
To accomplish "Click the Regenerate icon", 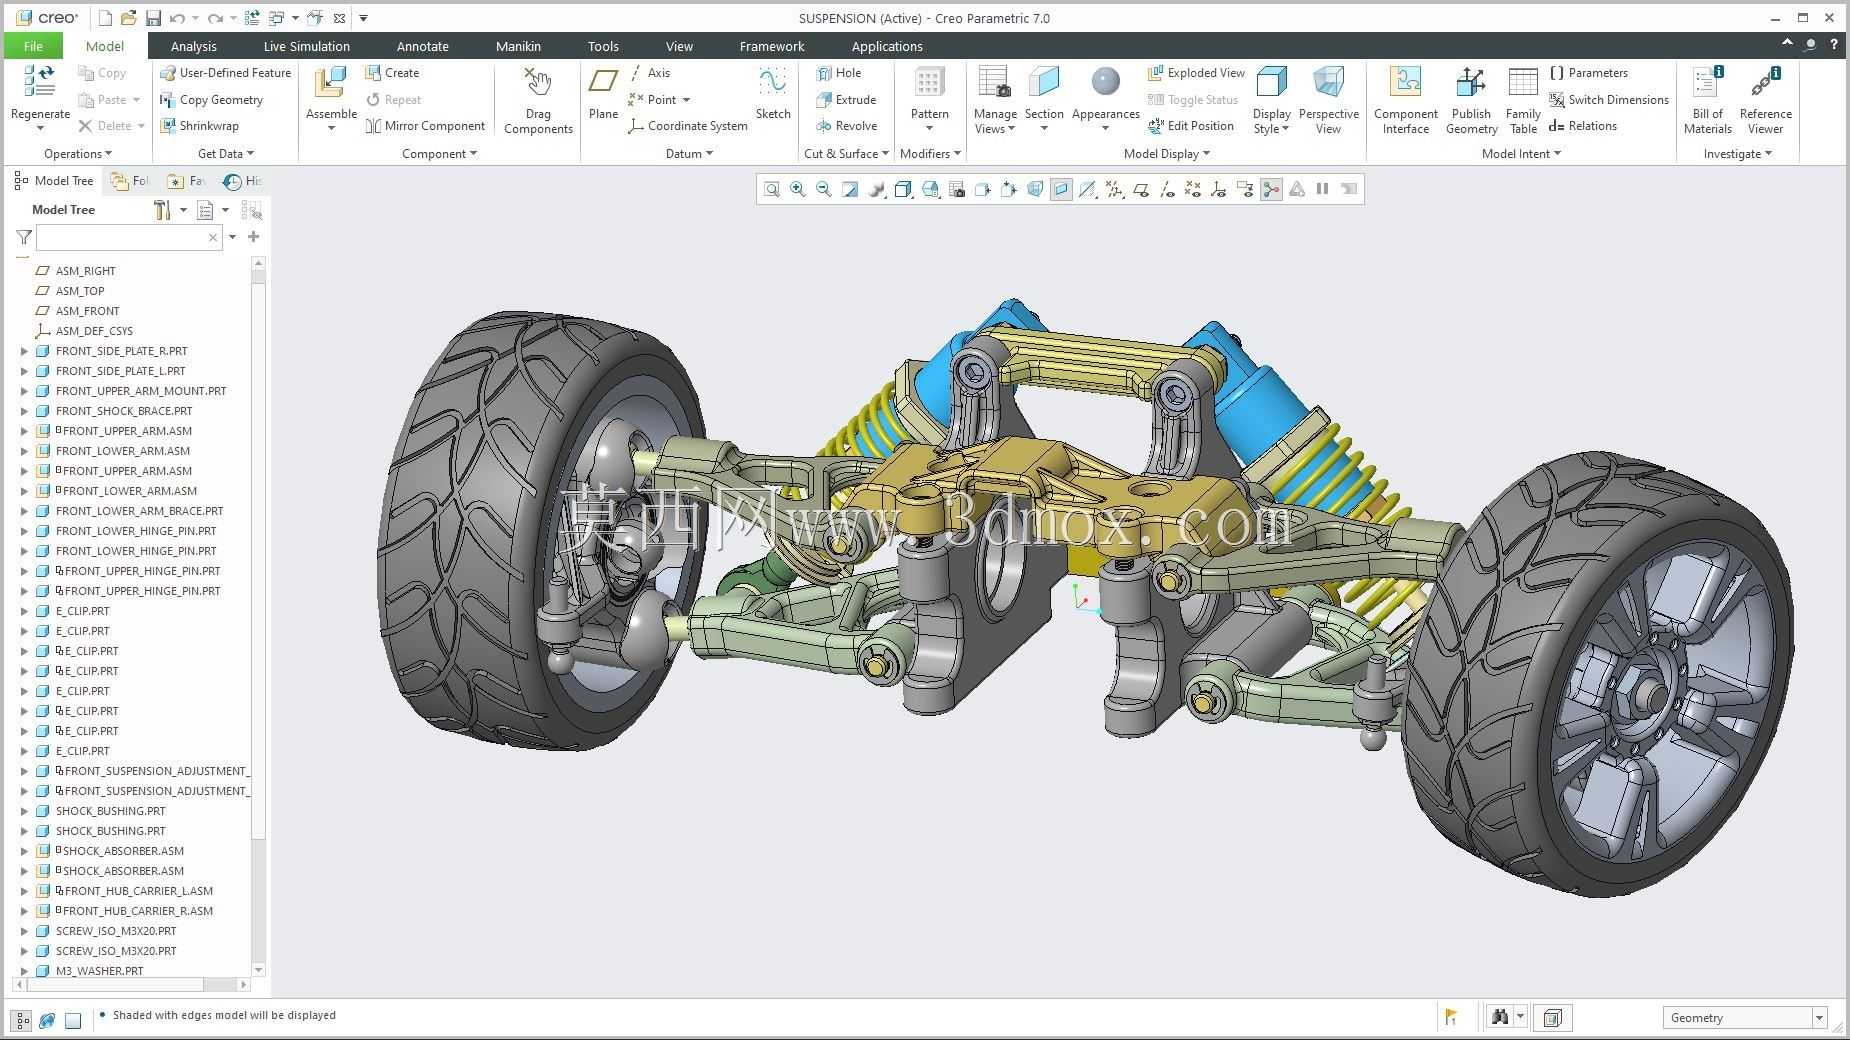I will tap(40, 82).
